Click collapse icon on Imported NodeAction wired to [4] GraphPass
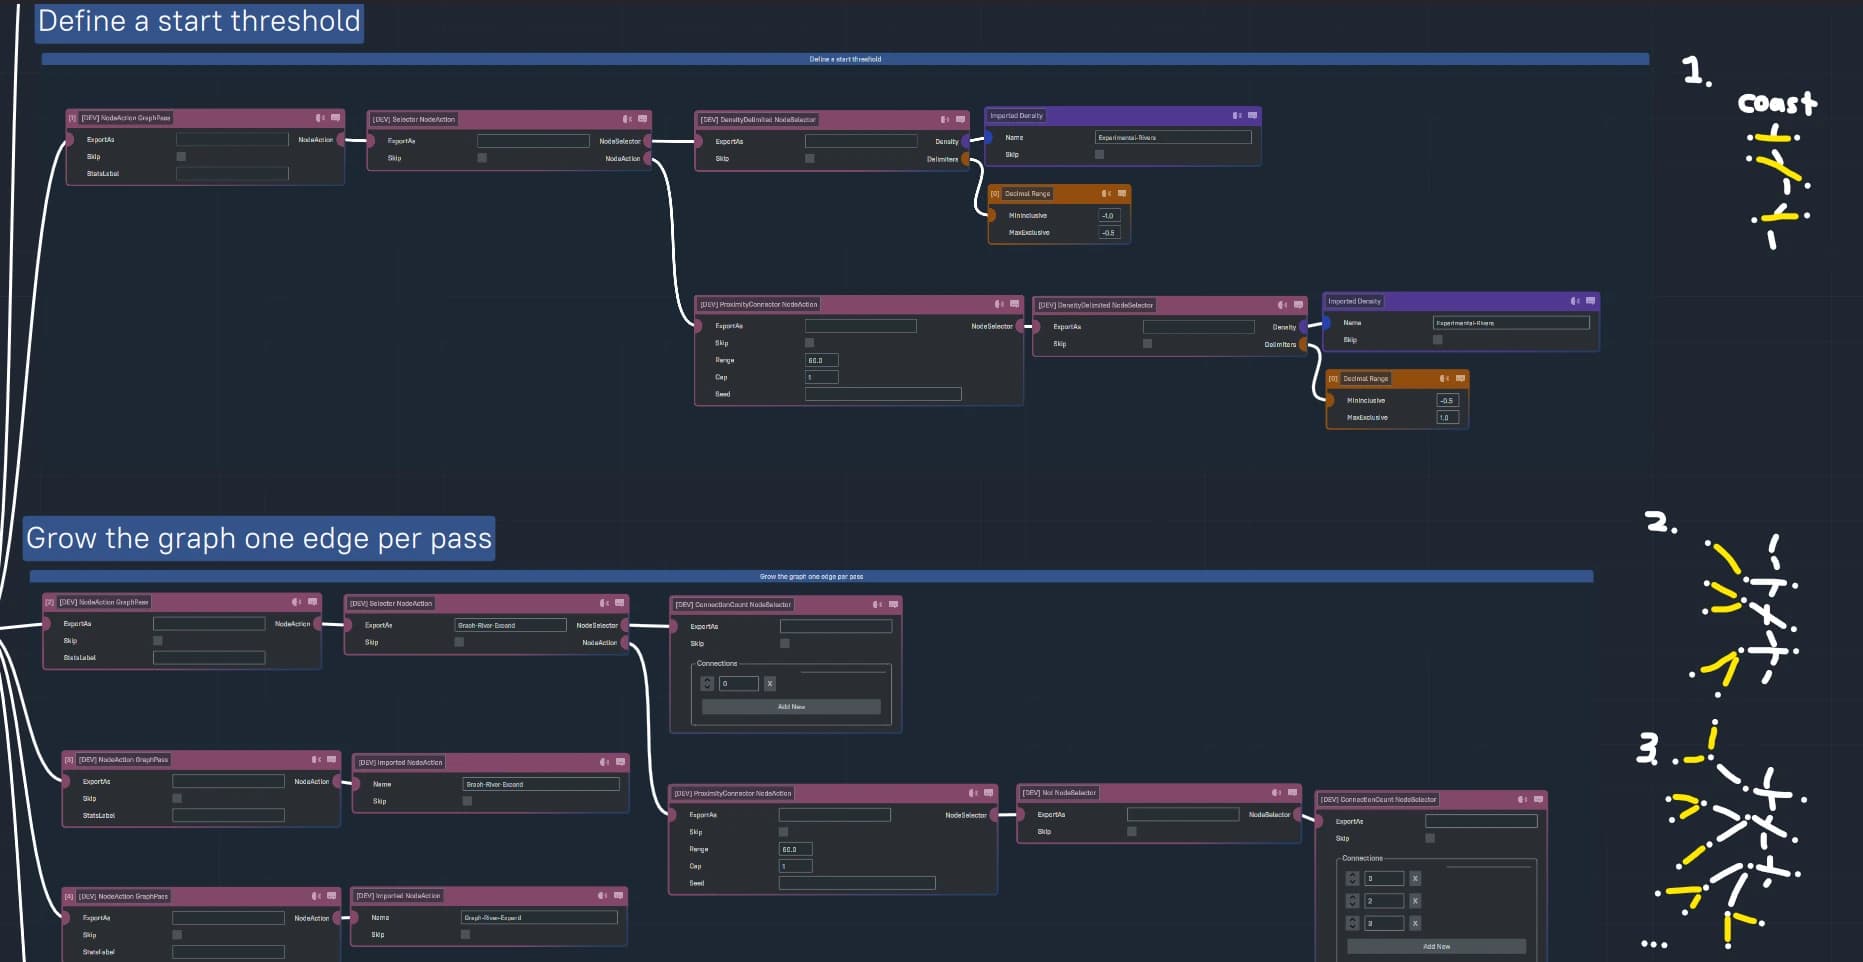 click(x=602, y=895)
